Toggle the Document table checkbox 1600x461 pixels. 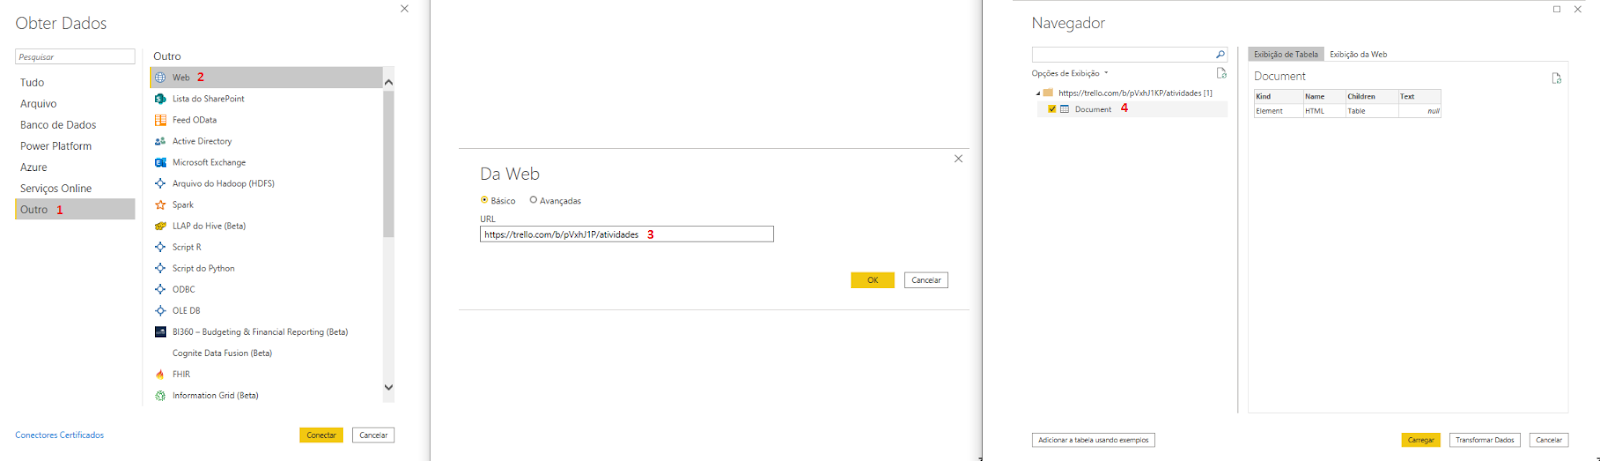point(1052,109)
